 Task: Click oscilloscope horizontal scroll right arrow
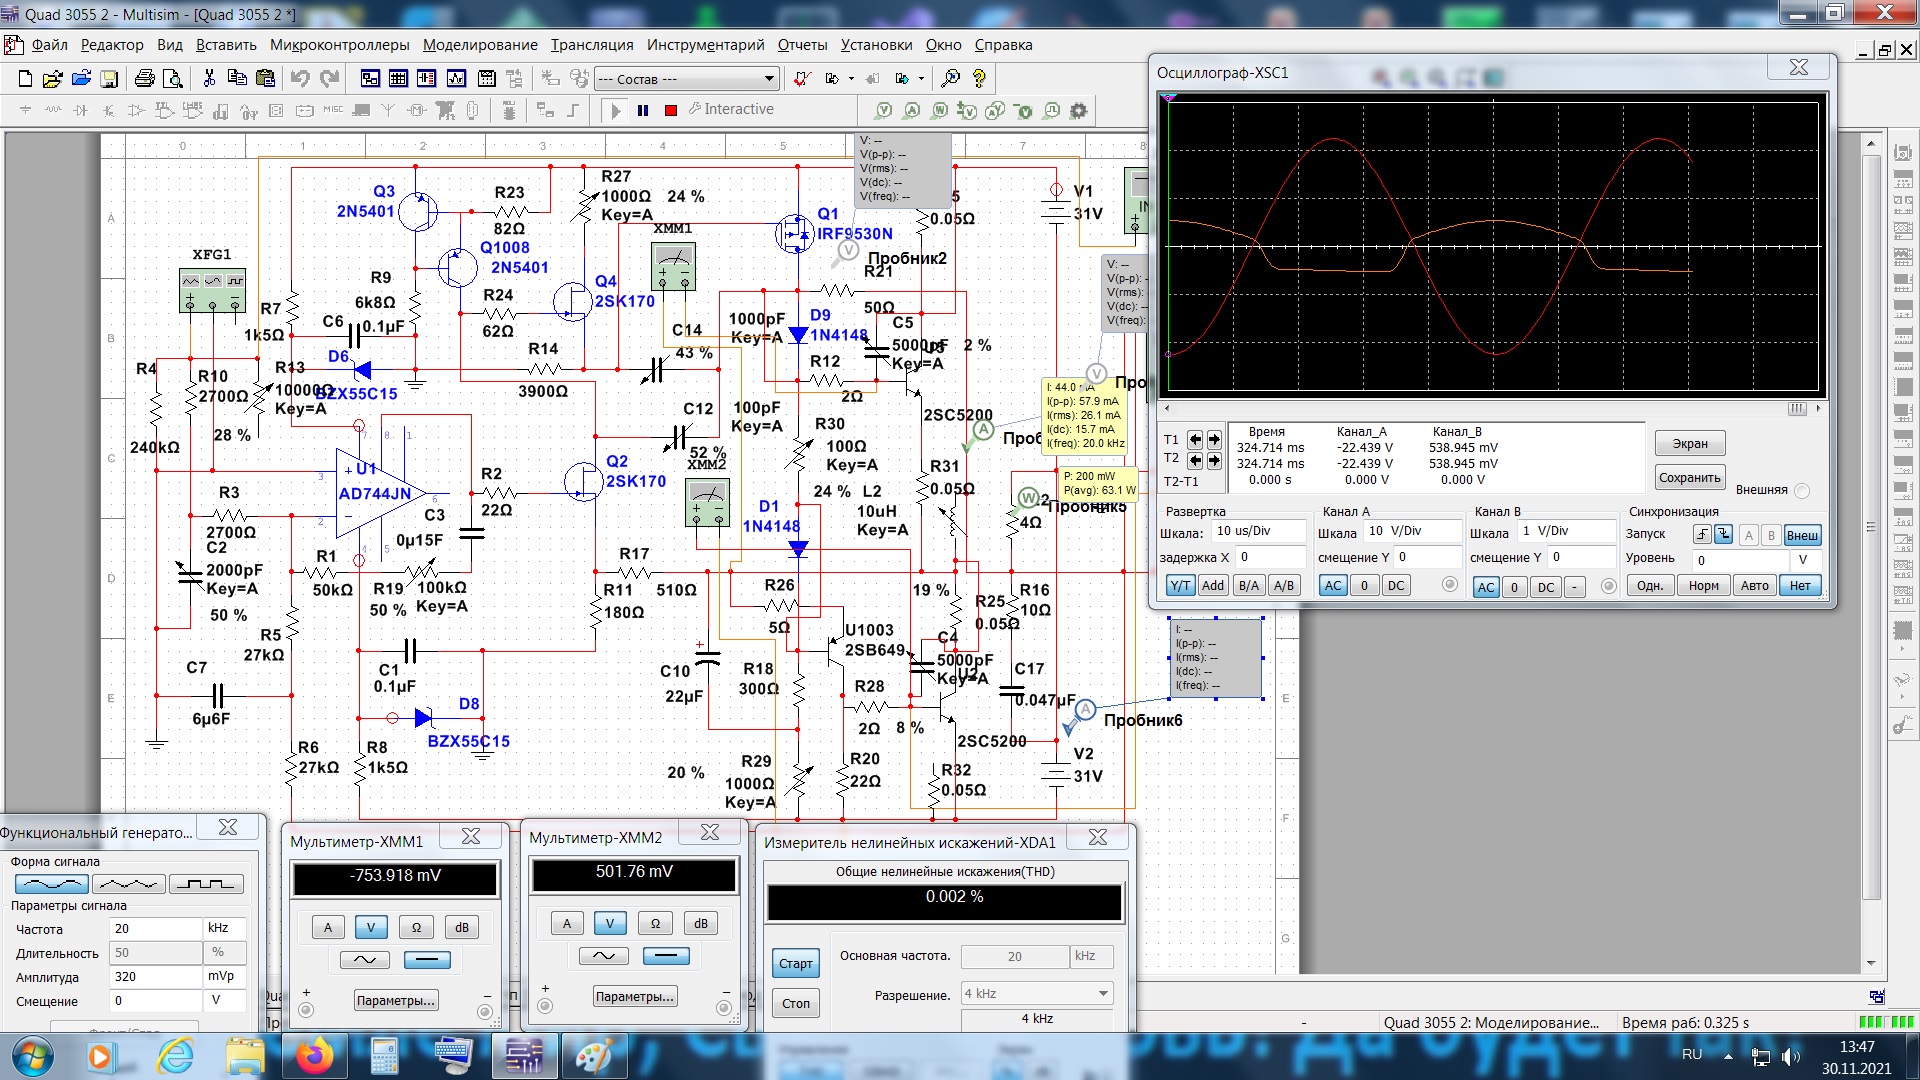[x=1818, y=408]
